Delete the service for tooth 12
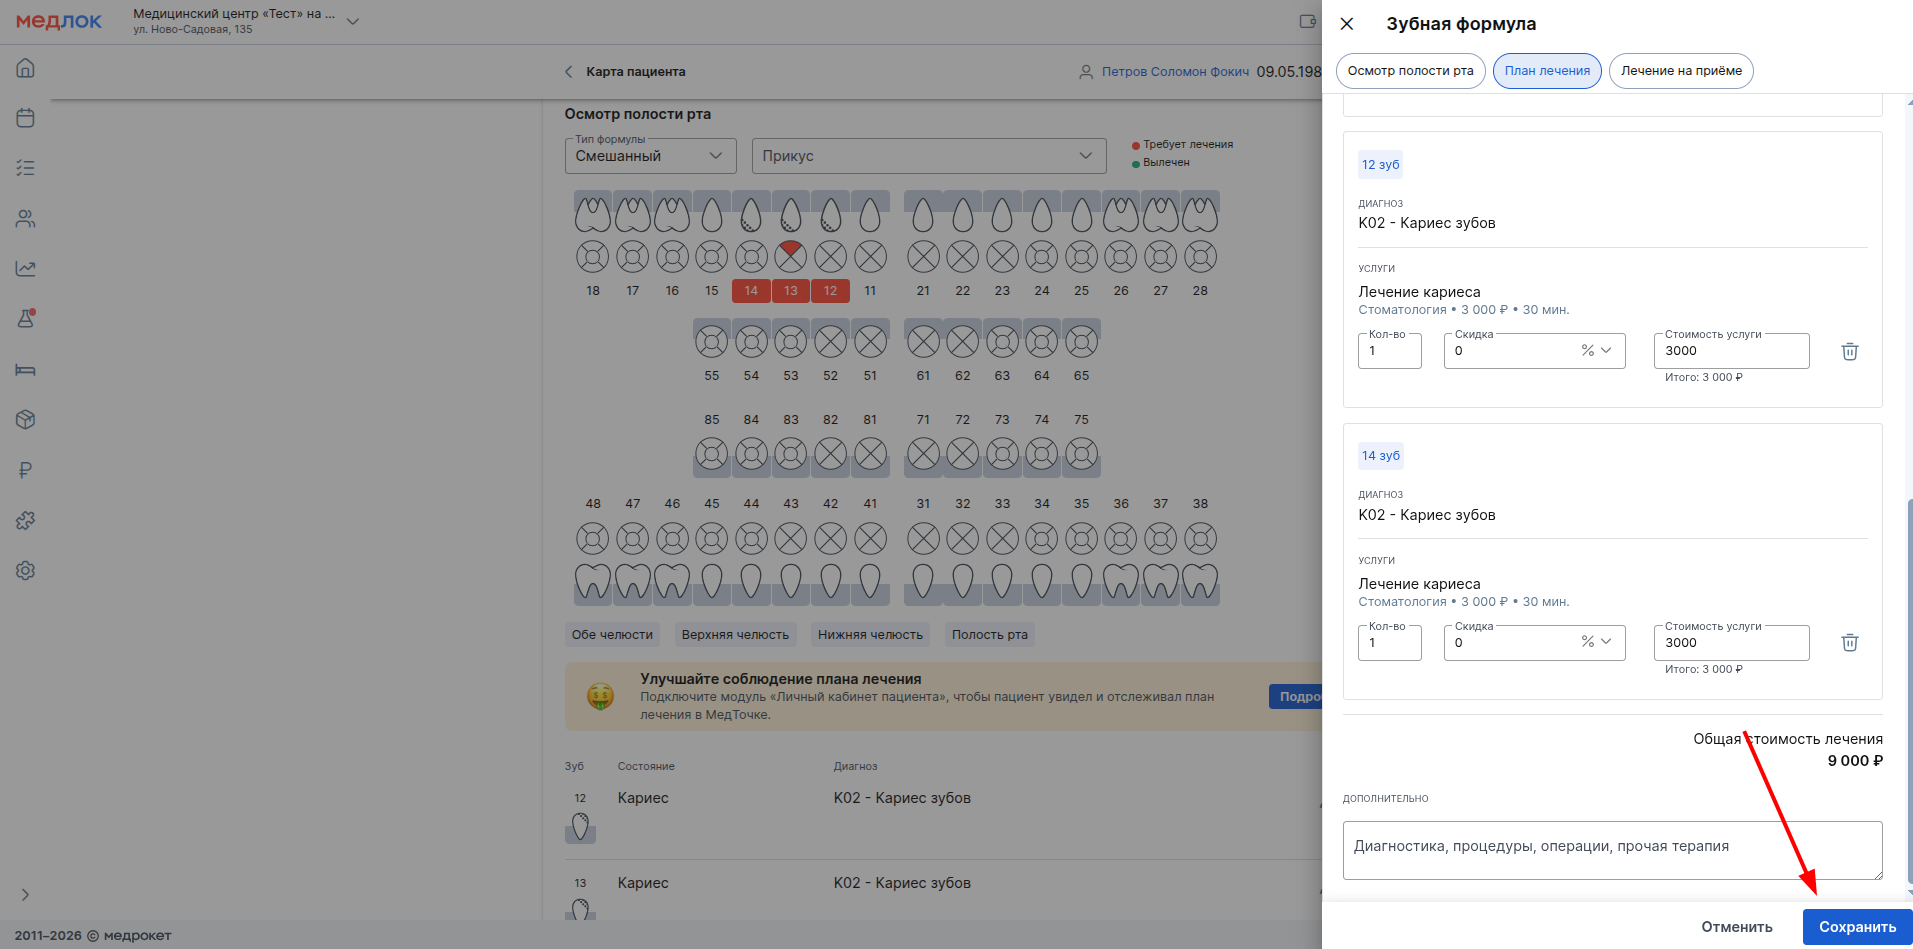 coord(1849,351)
